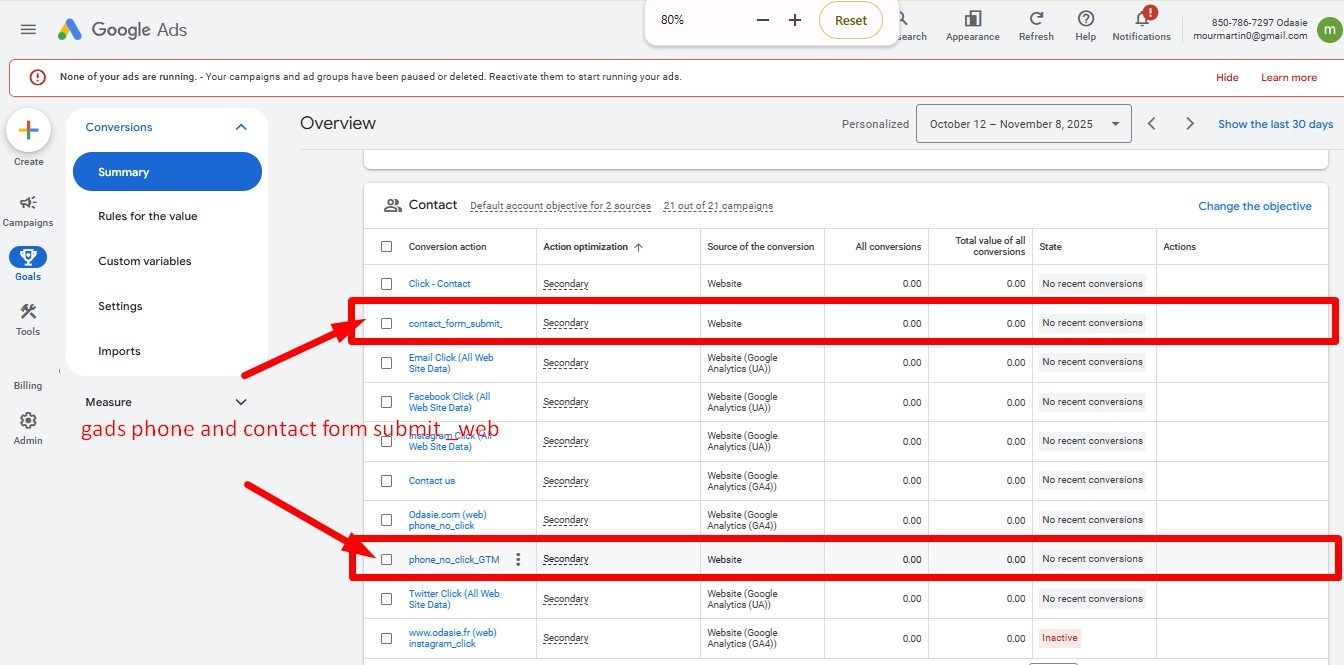Check the Twitter Click row checkbox
The width and height of the screenshot is (1344, 665).
coord(387,599)
